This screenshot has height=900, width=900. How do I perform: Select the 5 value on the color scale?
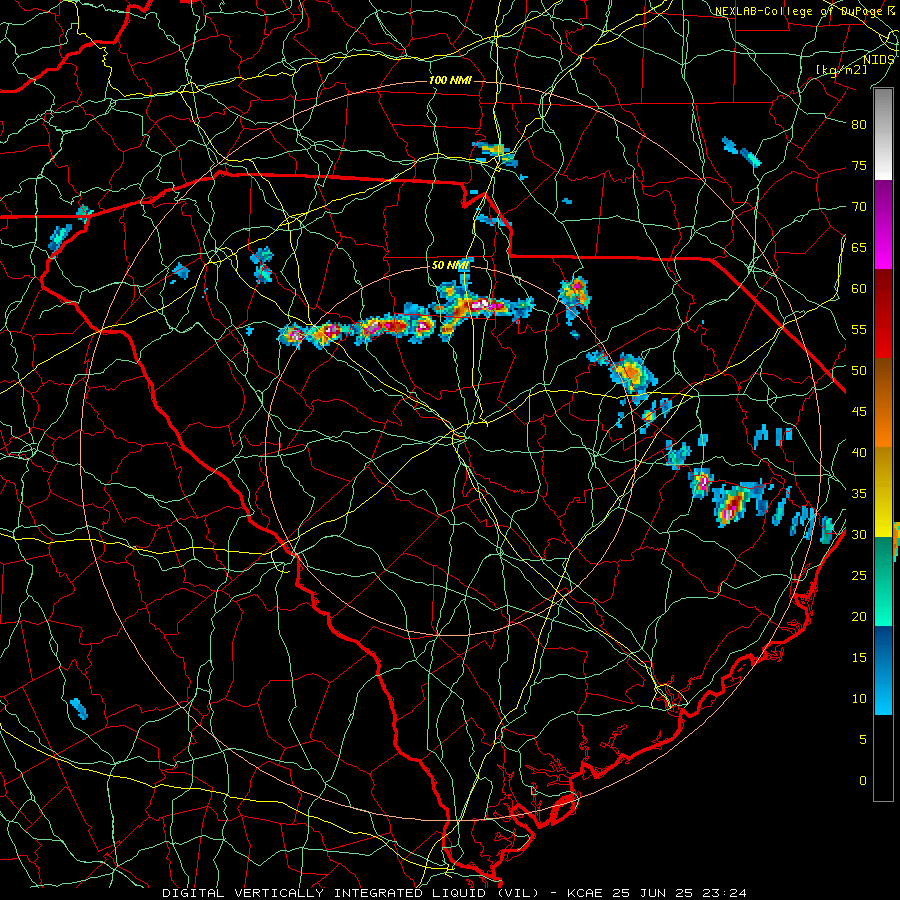pos(863,739)
